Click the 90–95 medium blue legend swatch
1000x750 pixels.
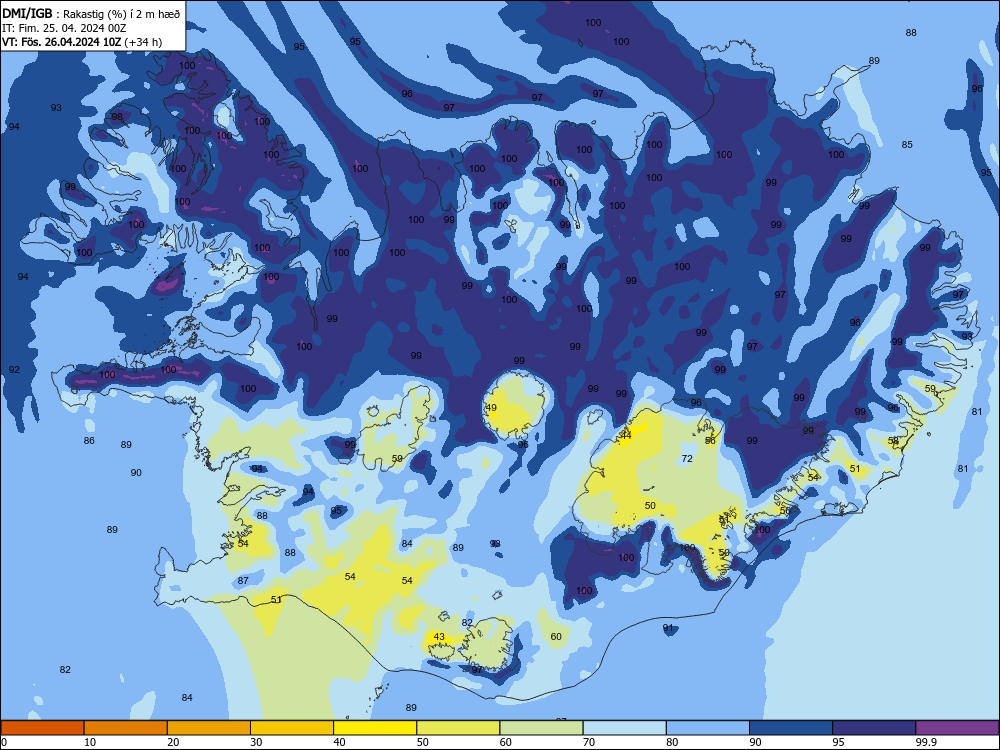791,728
